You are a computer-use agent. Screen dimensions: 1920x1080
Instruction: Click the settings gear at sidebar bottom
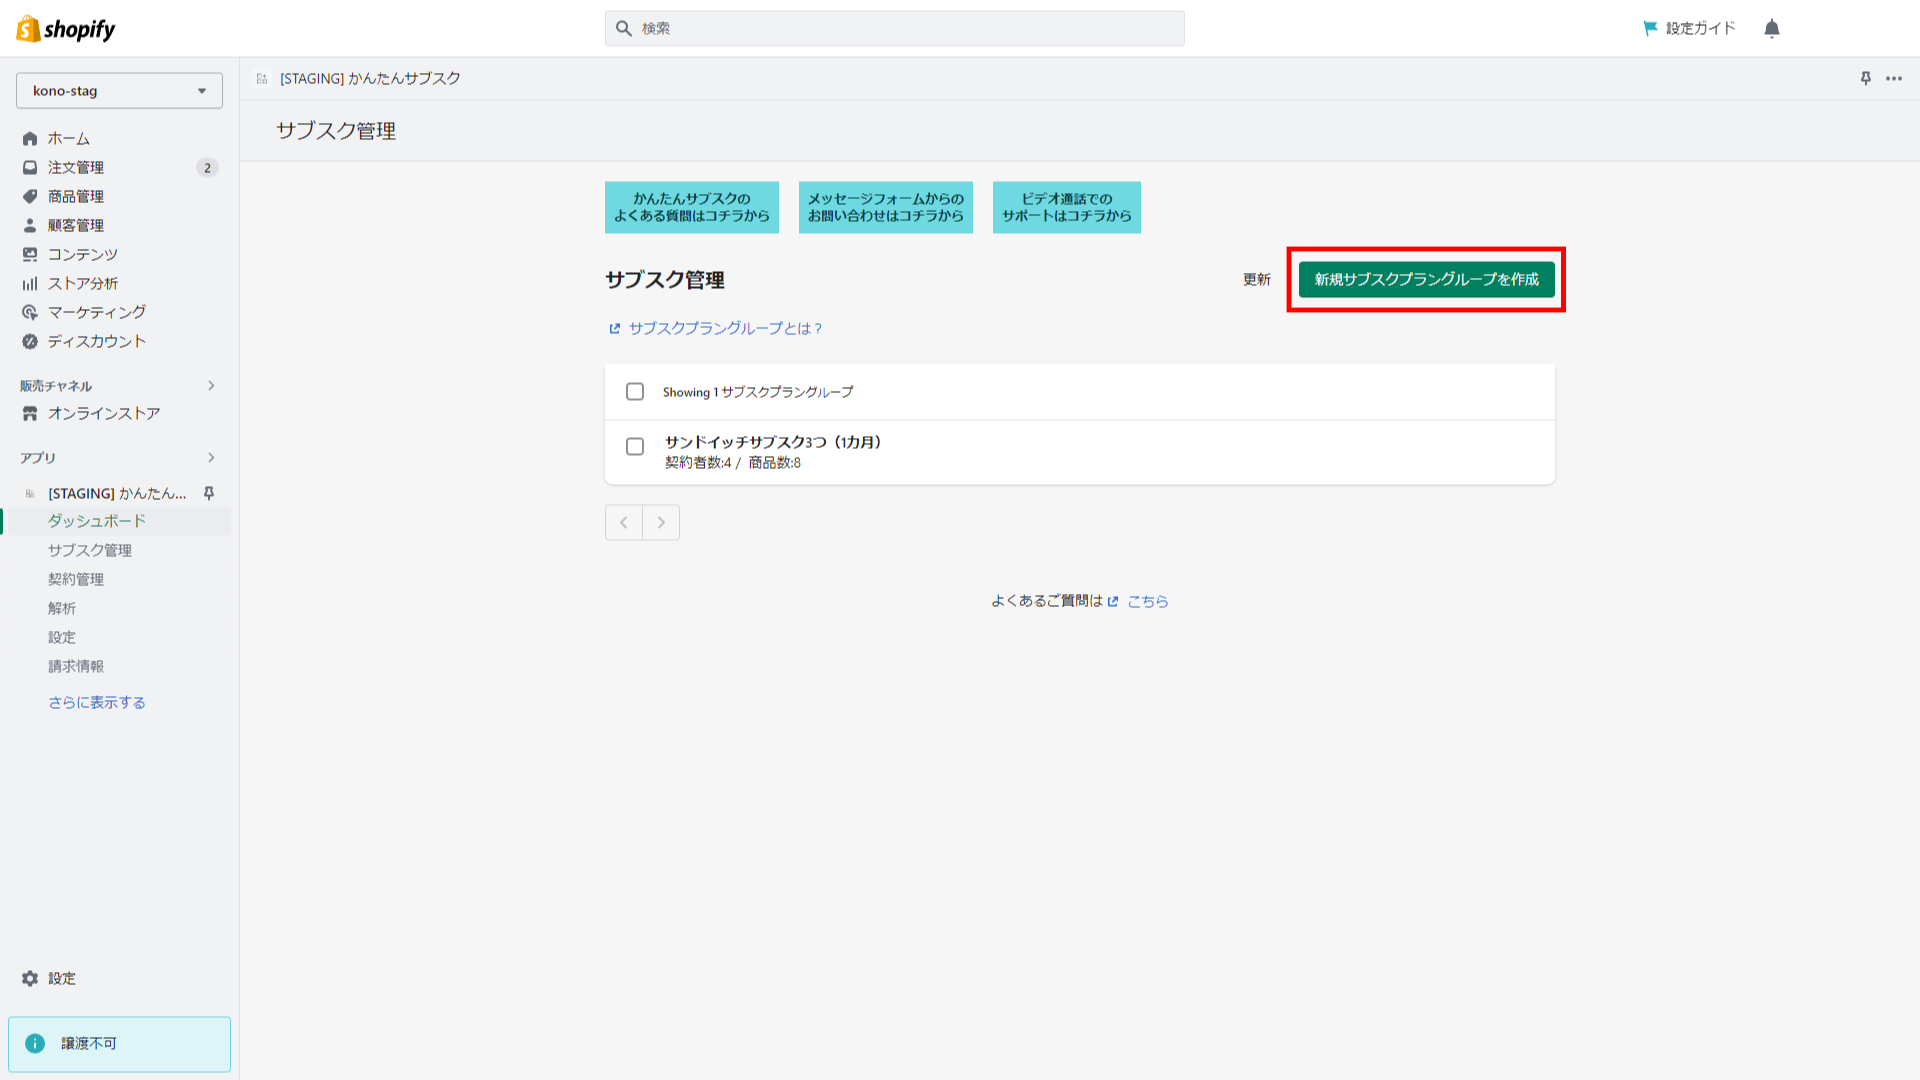pyautogui.click(x=30, y=978)
